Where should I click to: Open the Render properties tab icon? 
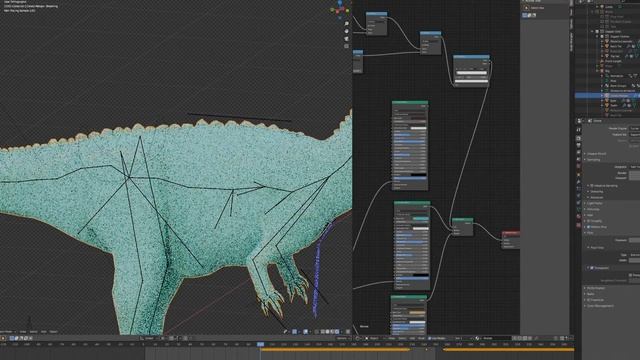(x=579, y=139)
